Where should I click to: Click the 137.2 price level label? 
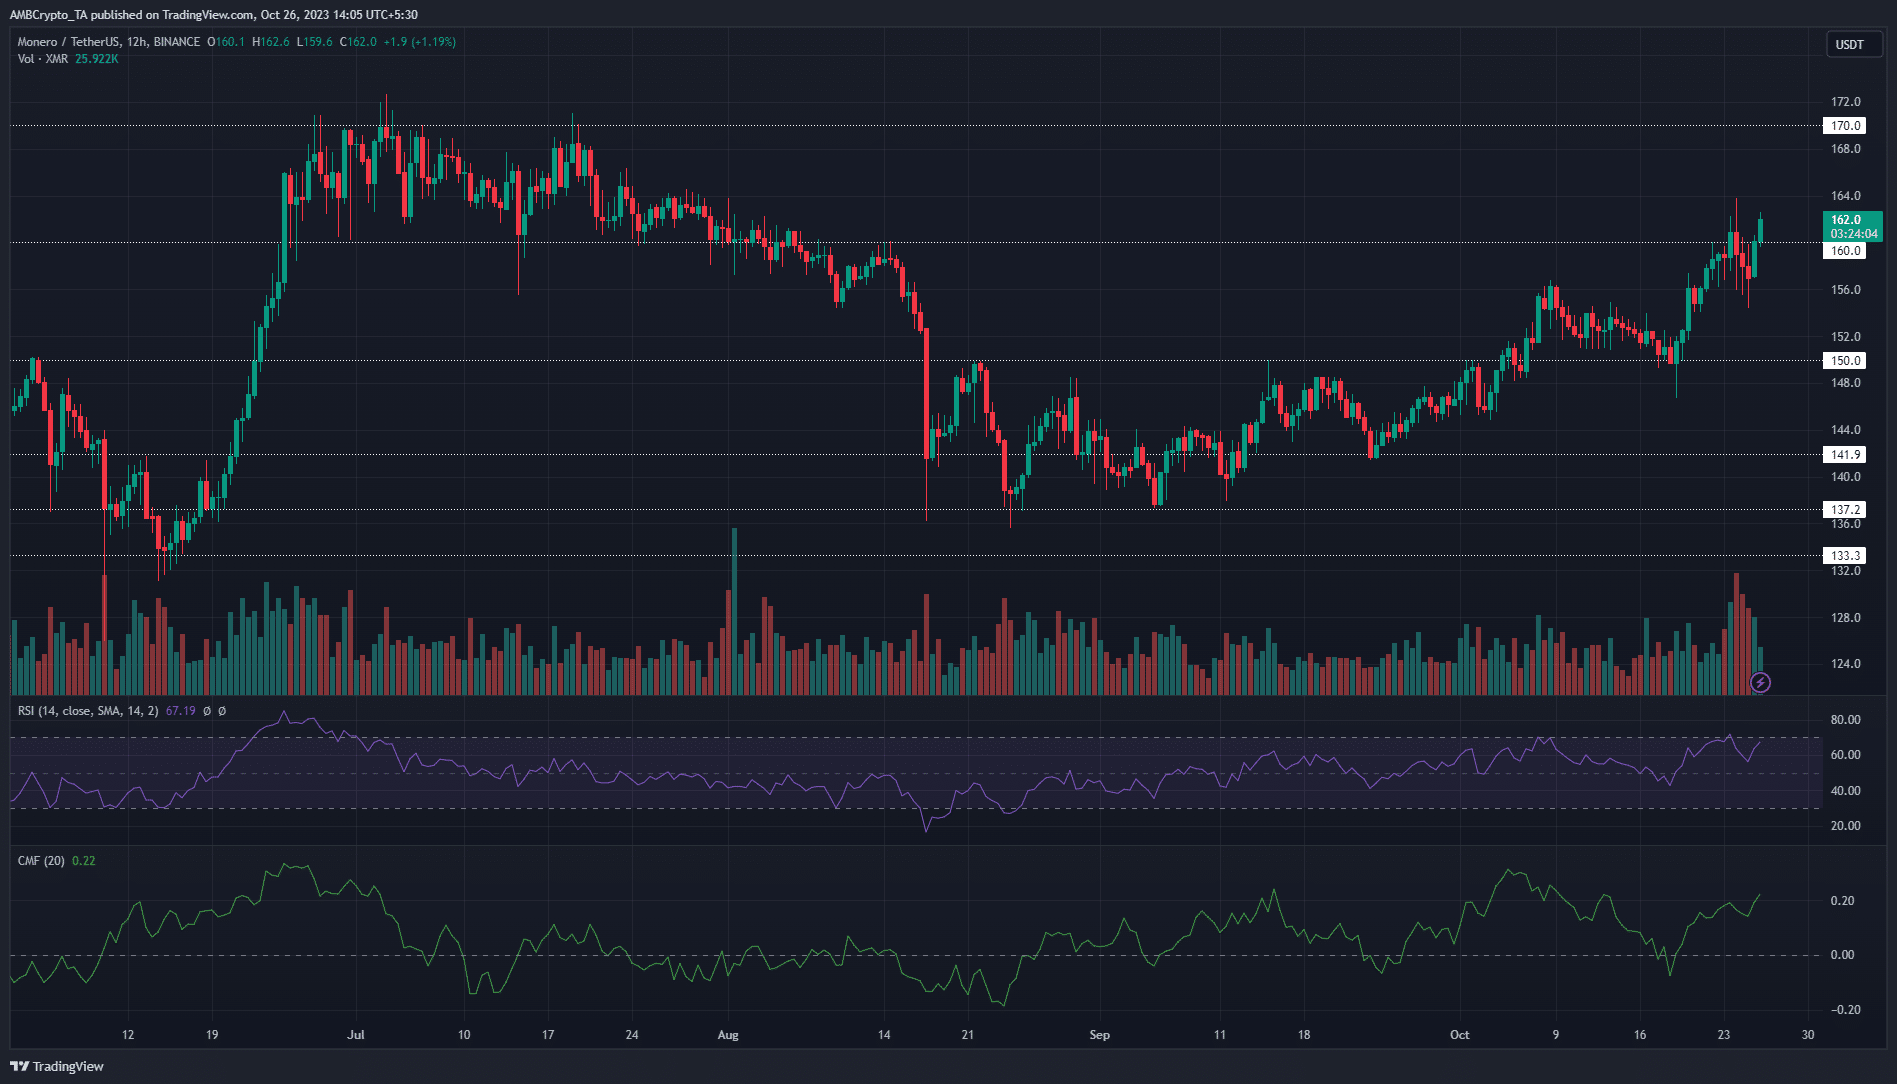[x=1845, y=510]
